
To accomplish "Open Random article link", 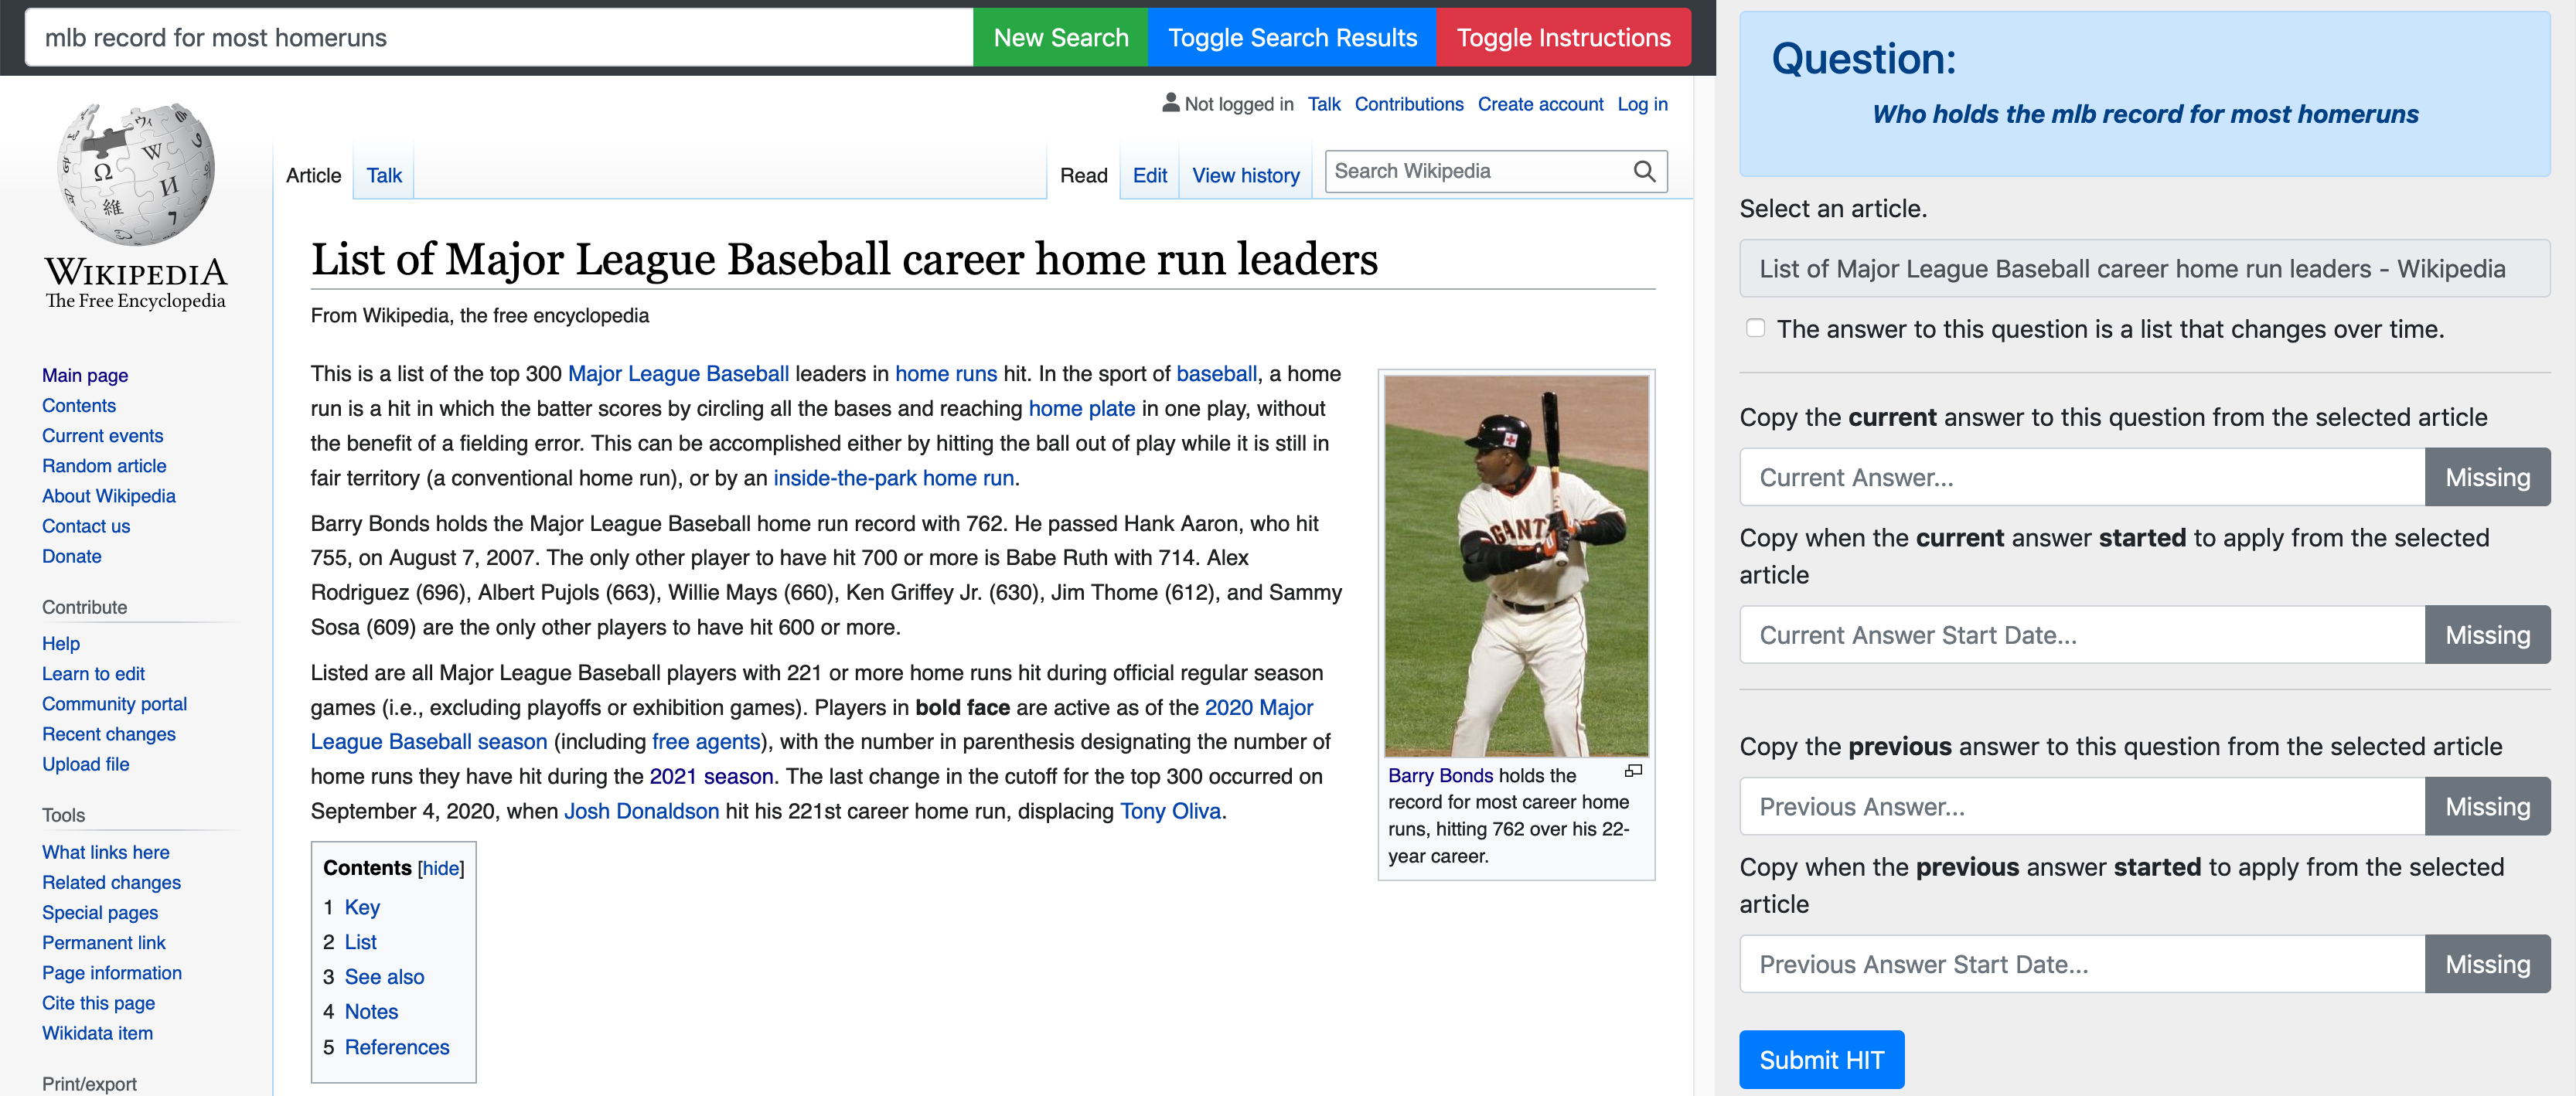I will click(x=104, y=465).
